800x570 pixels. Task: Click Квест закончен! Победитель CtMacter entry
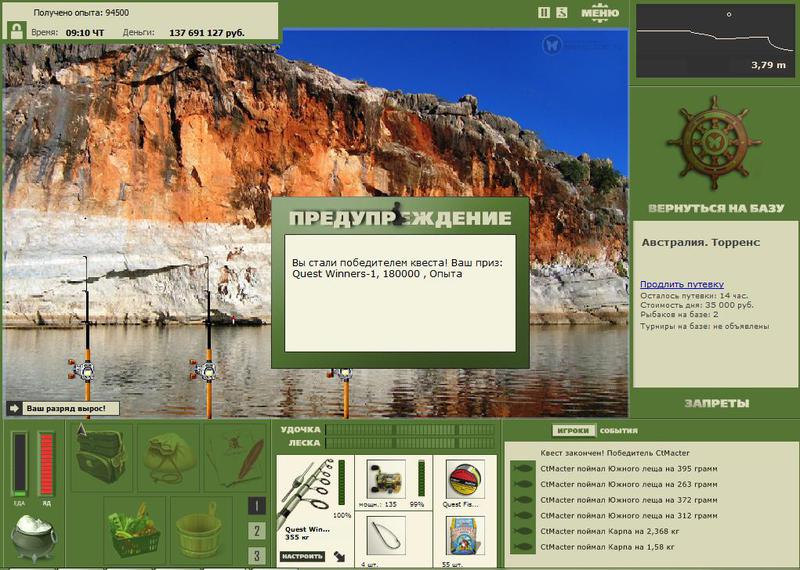(615, 453)
